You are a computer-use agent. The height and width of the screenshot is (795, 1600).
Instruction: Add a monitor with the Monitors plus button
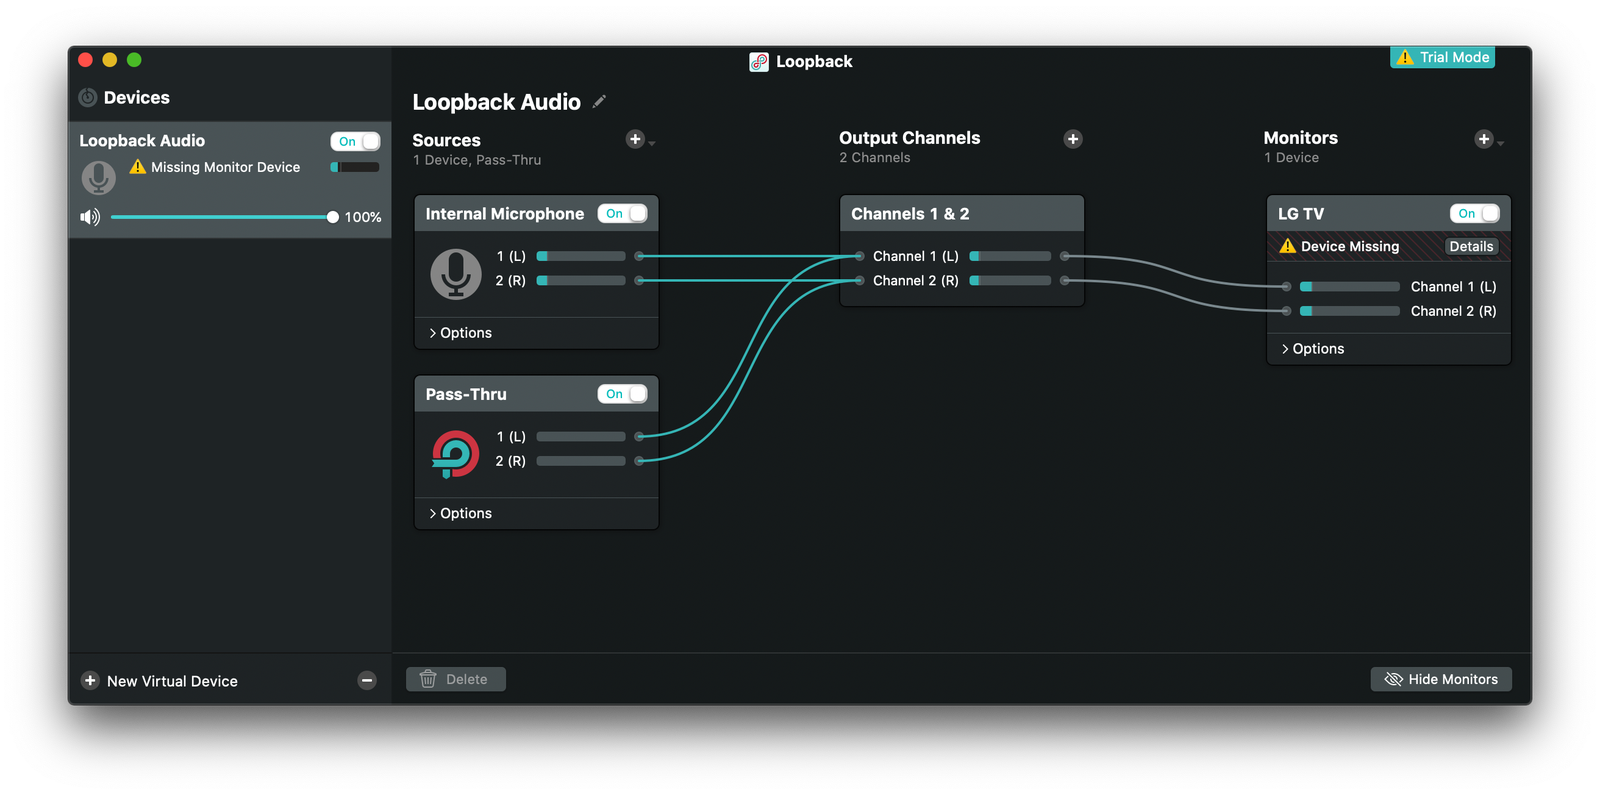(1484, 139)
